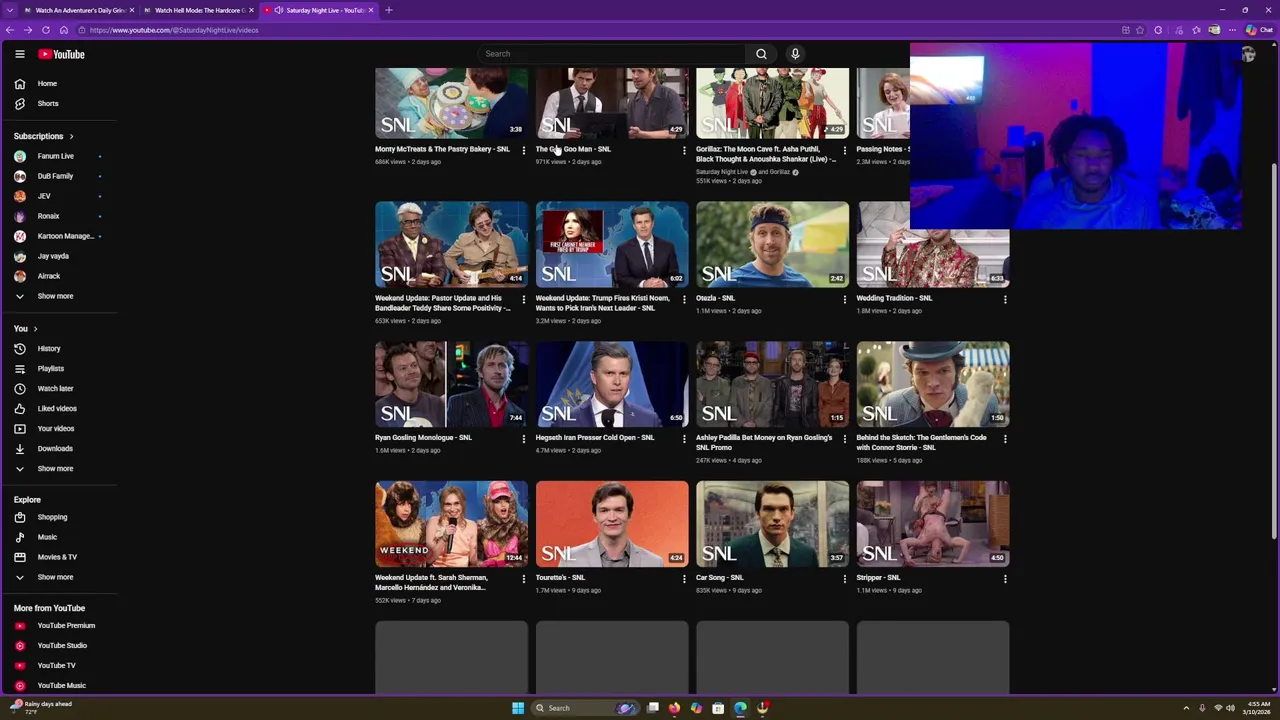This screenshot has height=720, width=1280.
Task: Open Liked videos list
Action: click(x=58, y=409)
